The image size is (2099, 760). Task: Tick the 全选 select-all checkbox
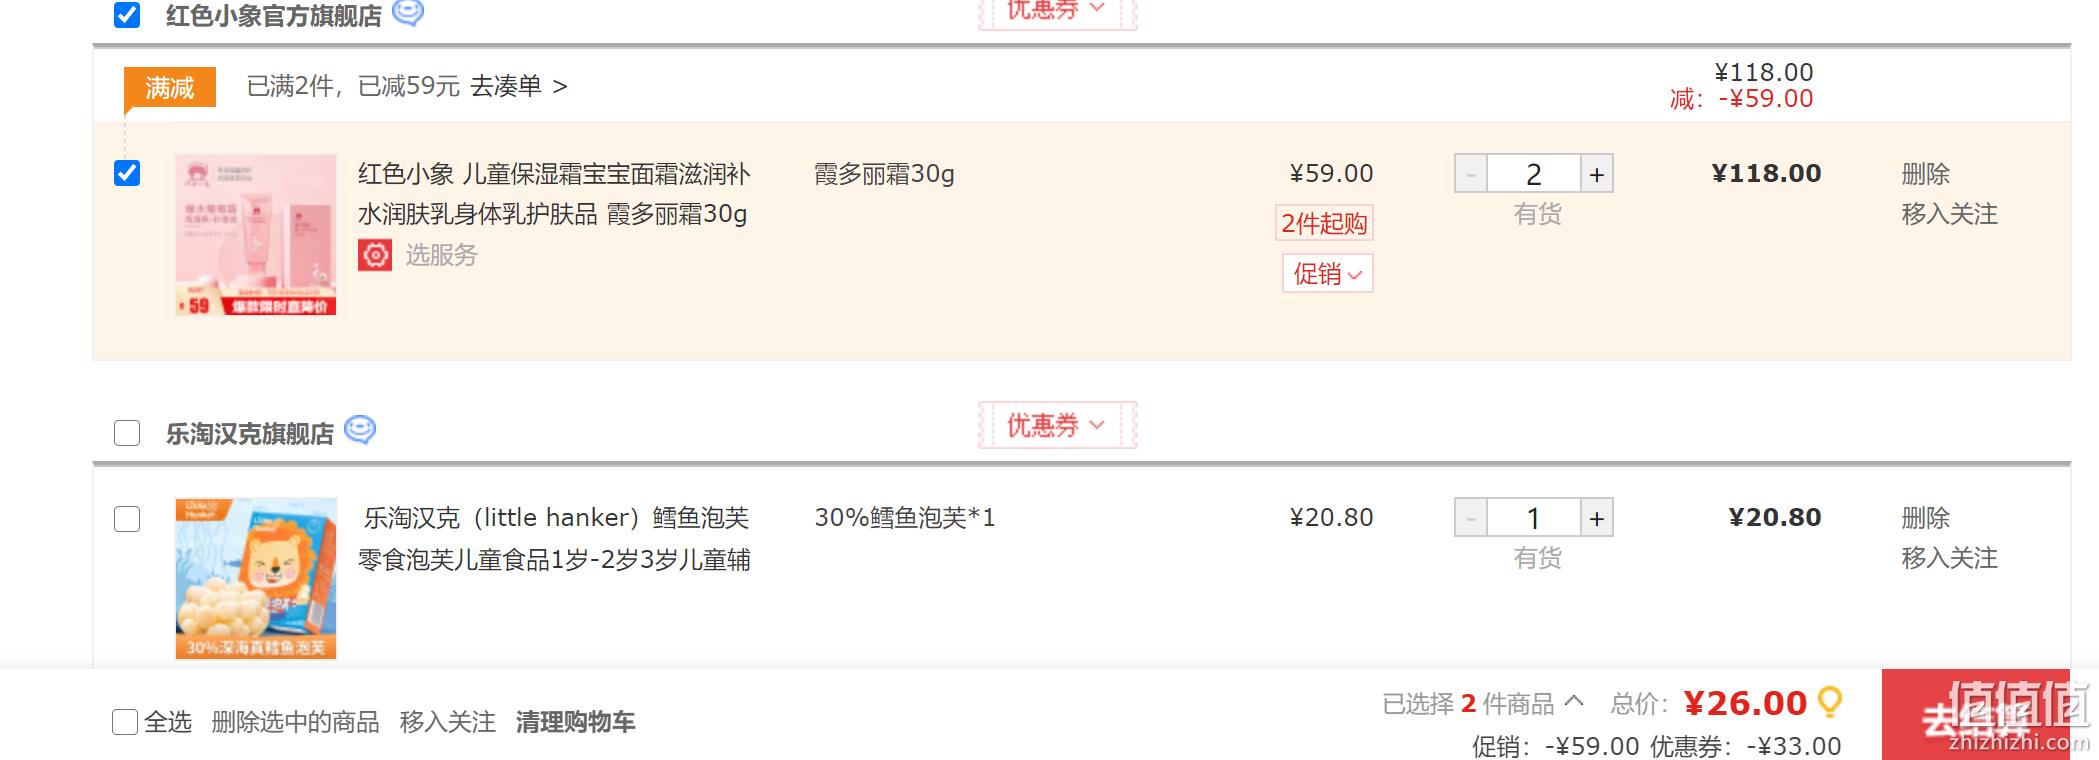125,722
